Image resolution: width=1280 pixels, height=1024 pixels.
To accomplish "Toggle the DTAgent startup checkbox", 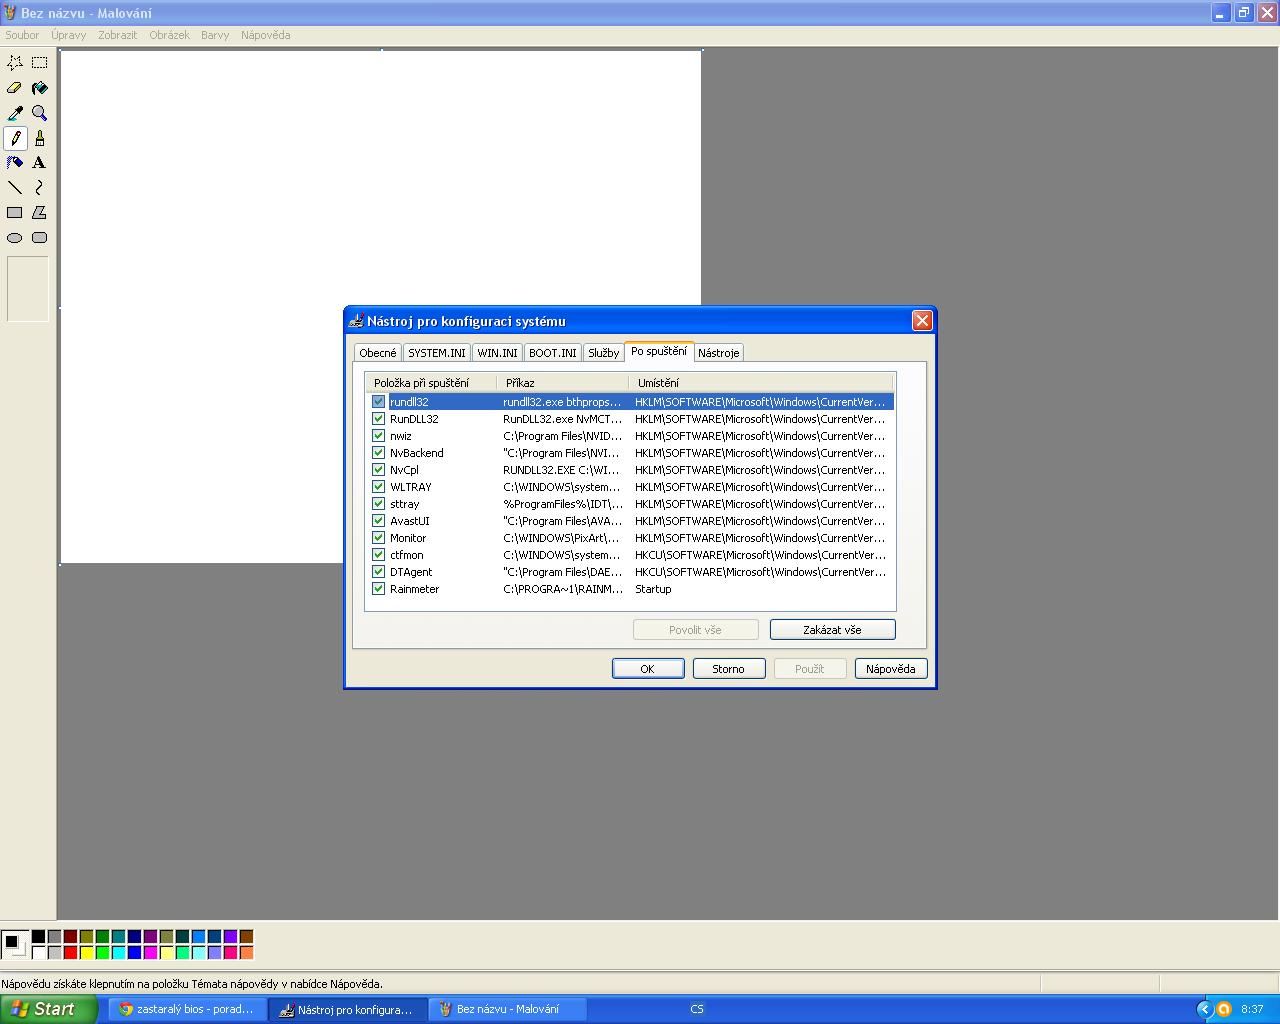I will [379, 572].
